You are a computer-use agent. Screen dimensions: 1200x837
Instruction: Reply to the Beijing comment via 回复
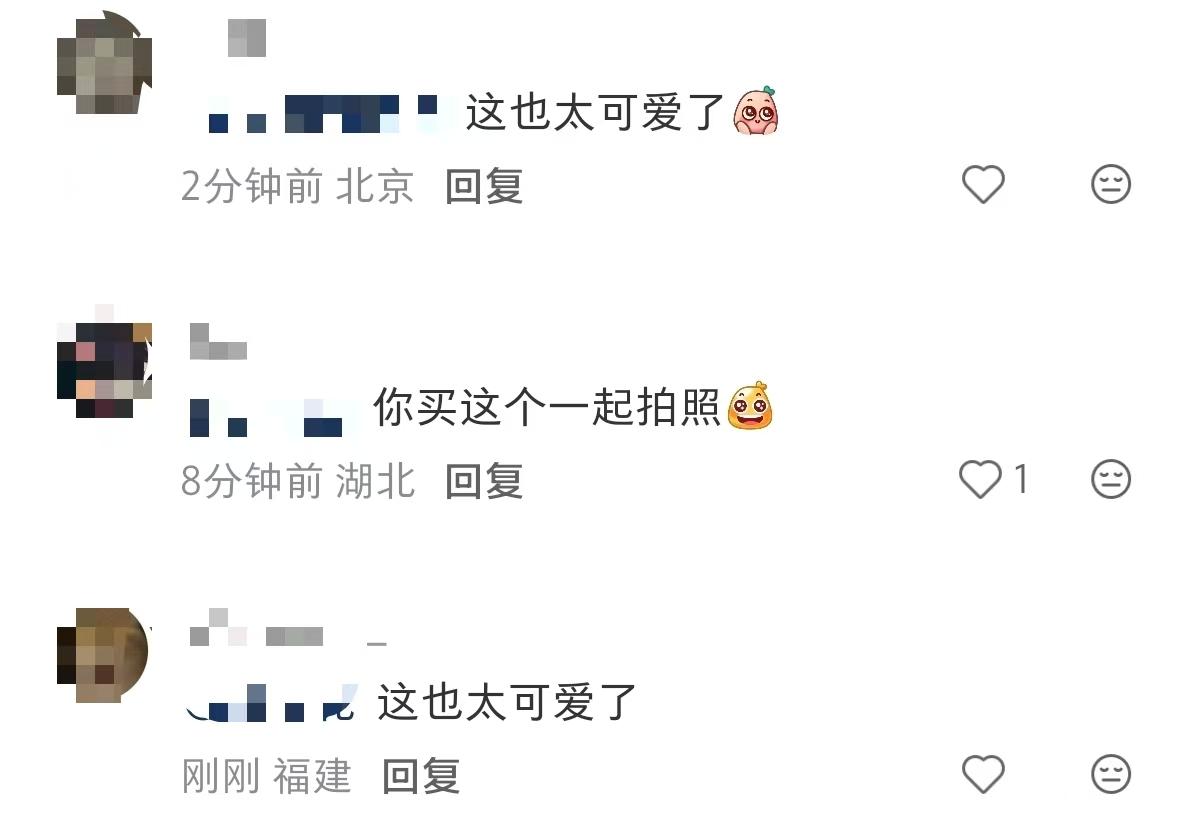(484, 186)
